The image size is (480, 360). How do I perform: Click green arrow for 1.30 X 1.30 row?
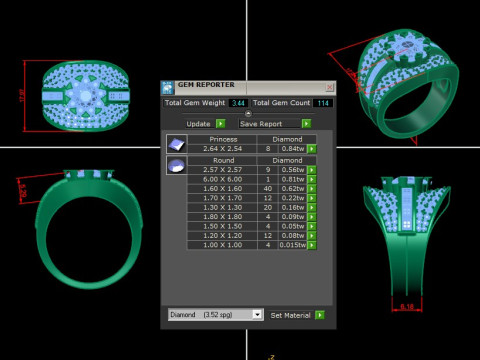[312, 207]
